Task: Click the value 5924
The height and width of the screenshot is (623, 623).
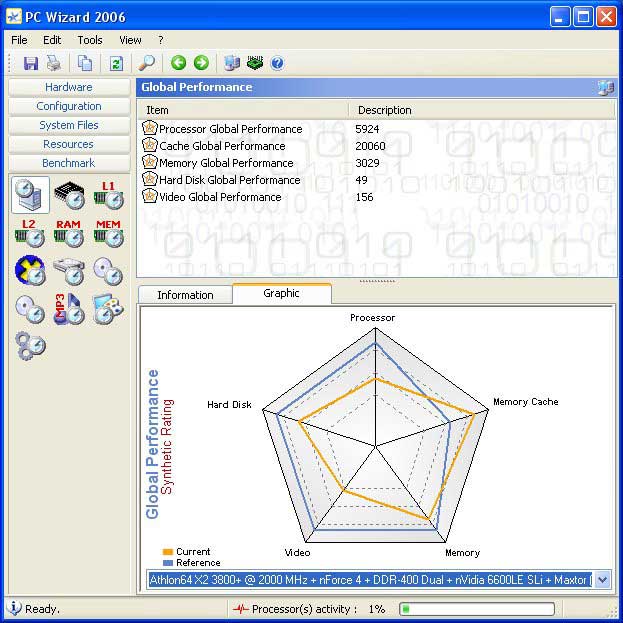Action: pyautogui.click(x=367, y=129)
